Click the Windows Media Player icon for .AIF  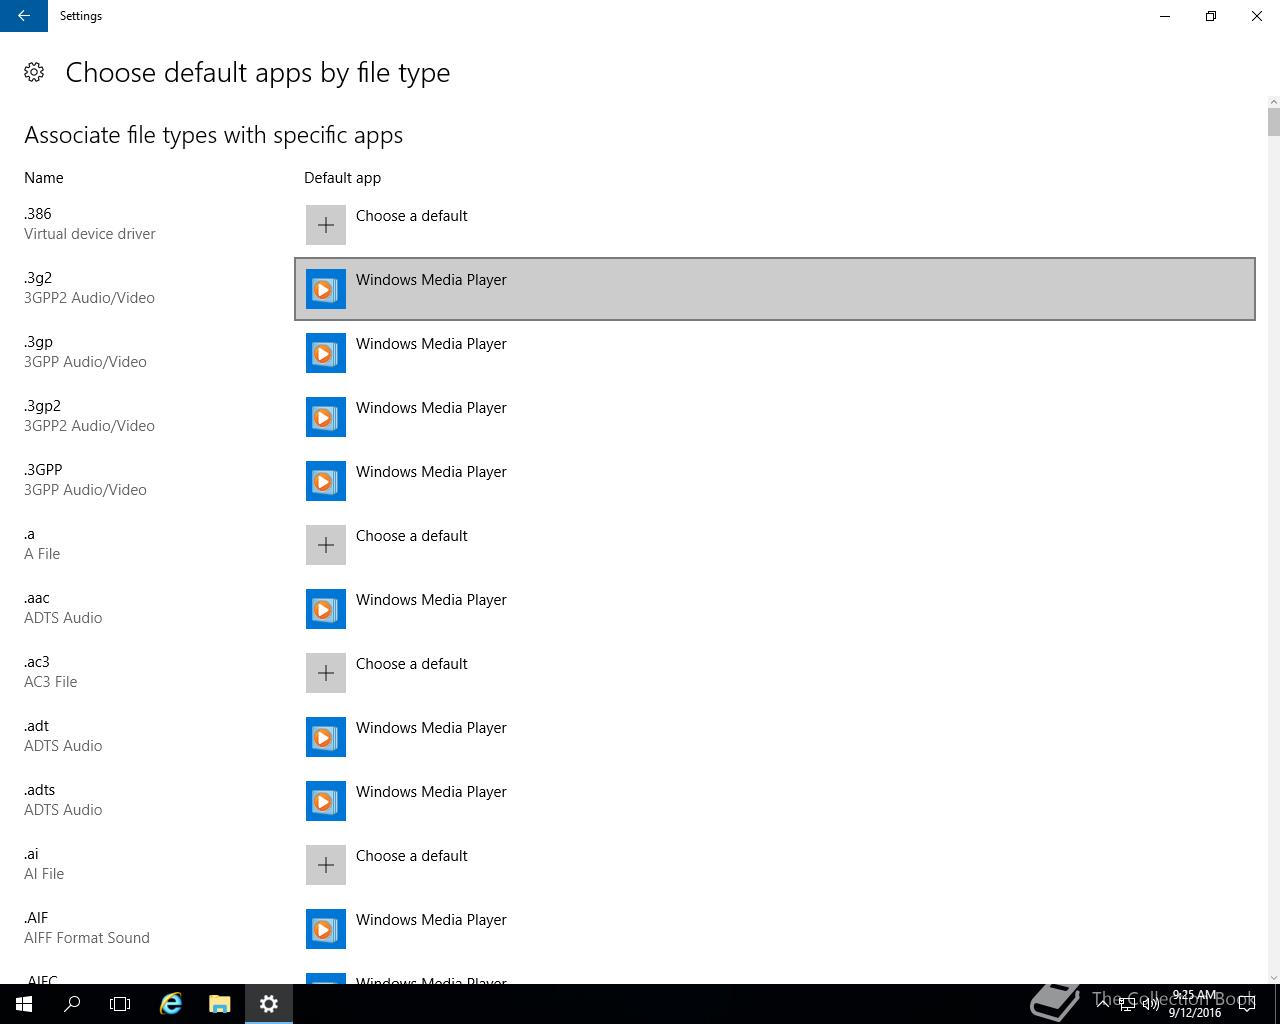pos(326,929)
